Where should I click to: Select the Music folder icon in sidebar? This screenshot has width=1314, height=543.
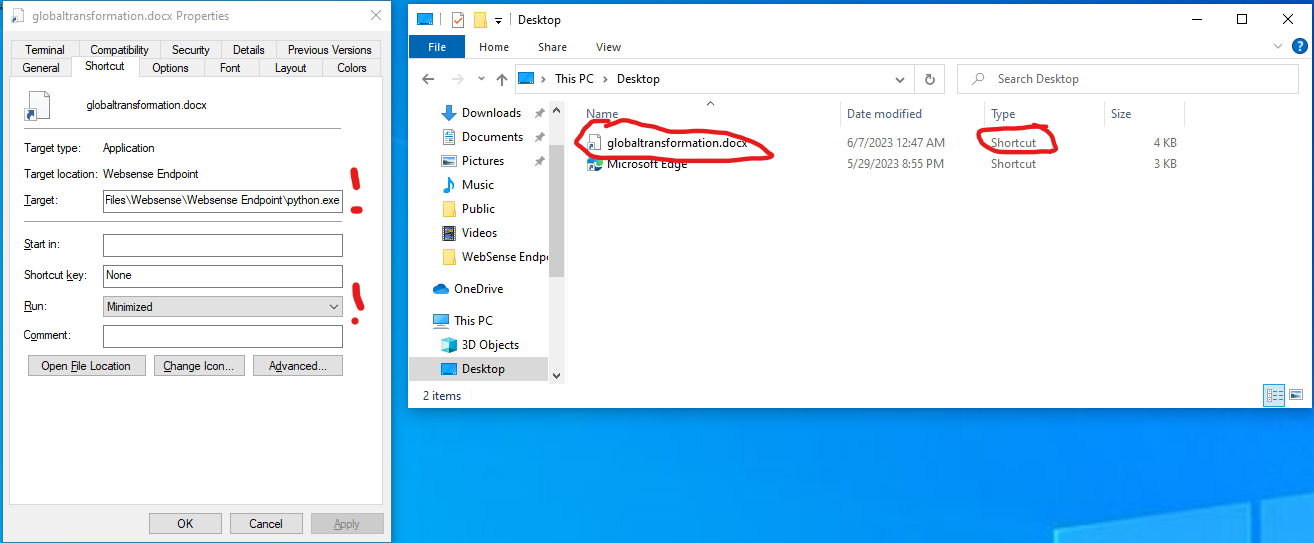(x=449, y=185)
